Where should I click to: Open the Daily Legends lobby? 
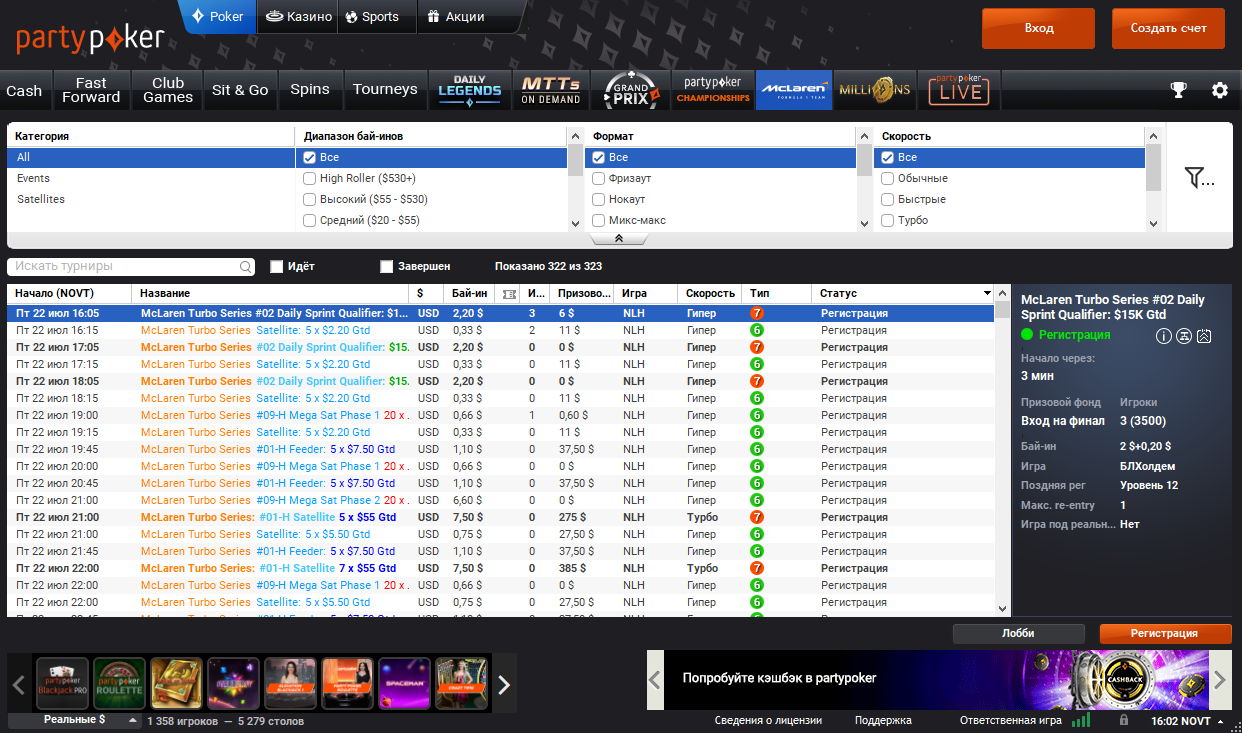coord(469,90)
